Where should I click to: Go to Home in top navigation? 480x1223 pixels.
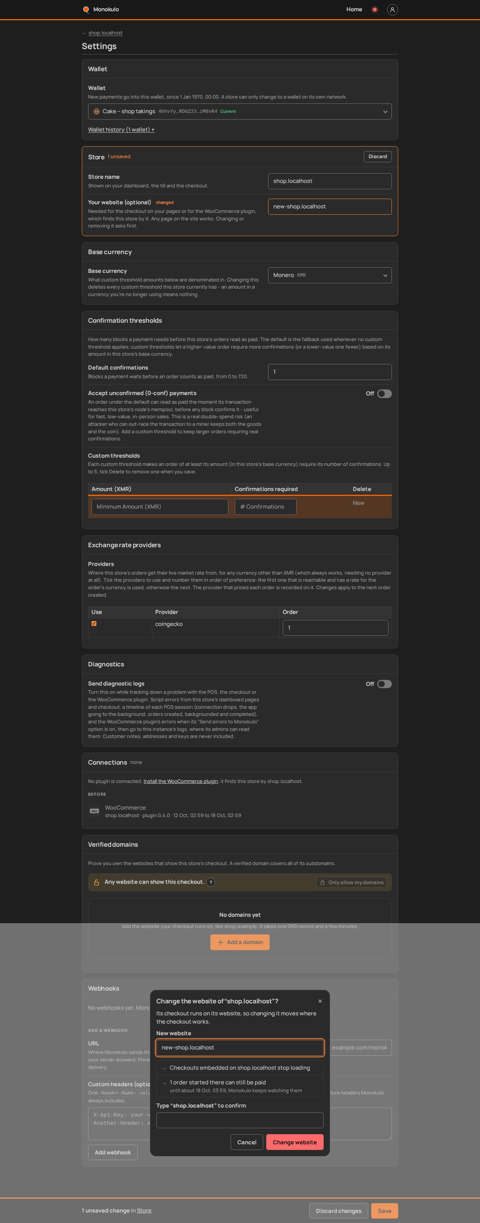click(354, 9)
